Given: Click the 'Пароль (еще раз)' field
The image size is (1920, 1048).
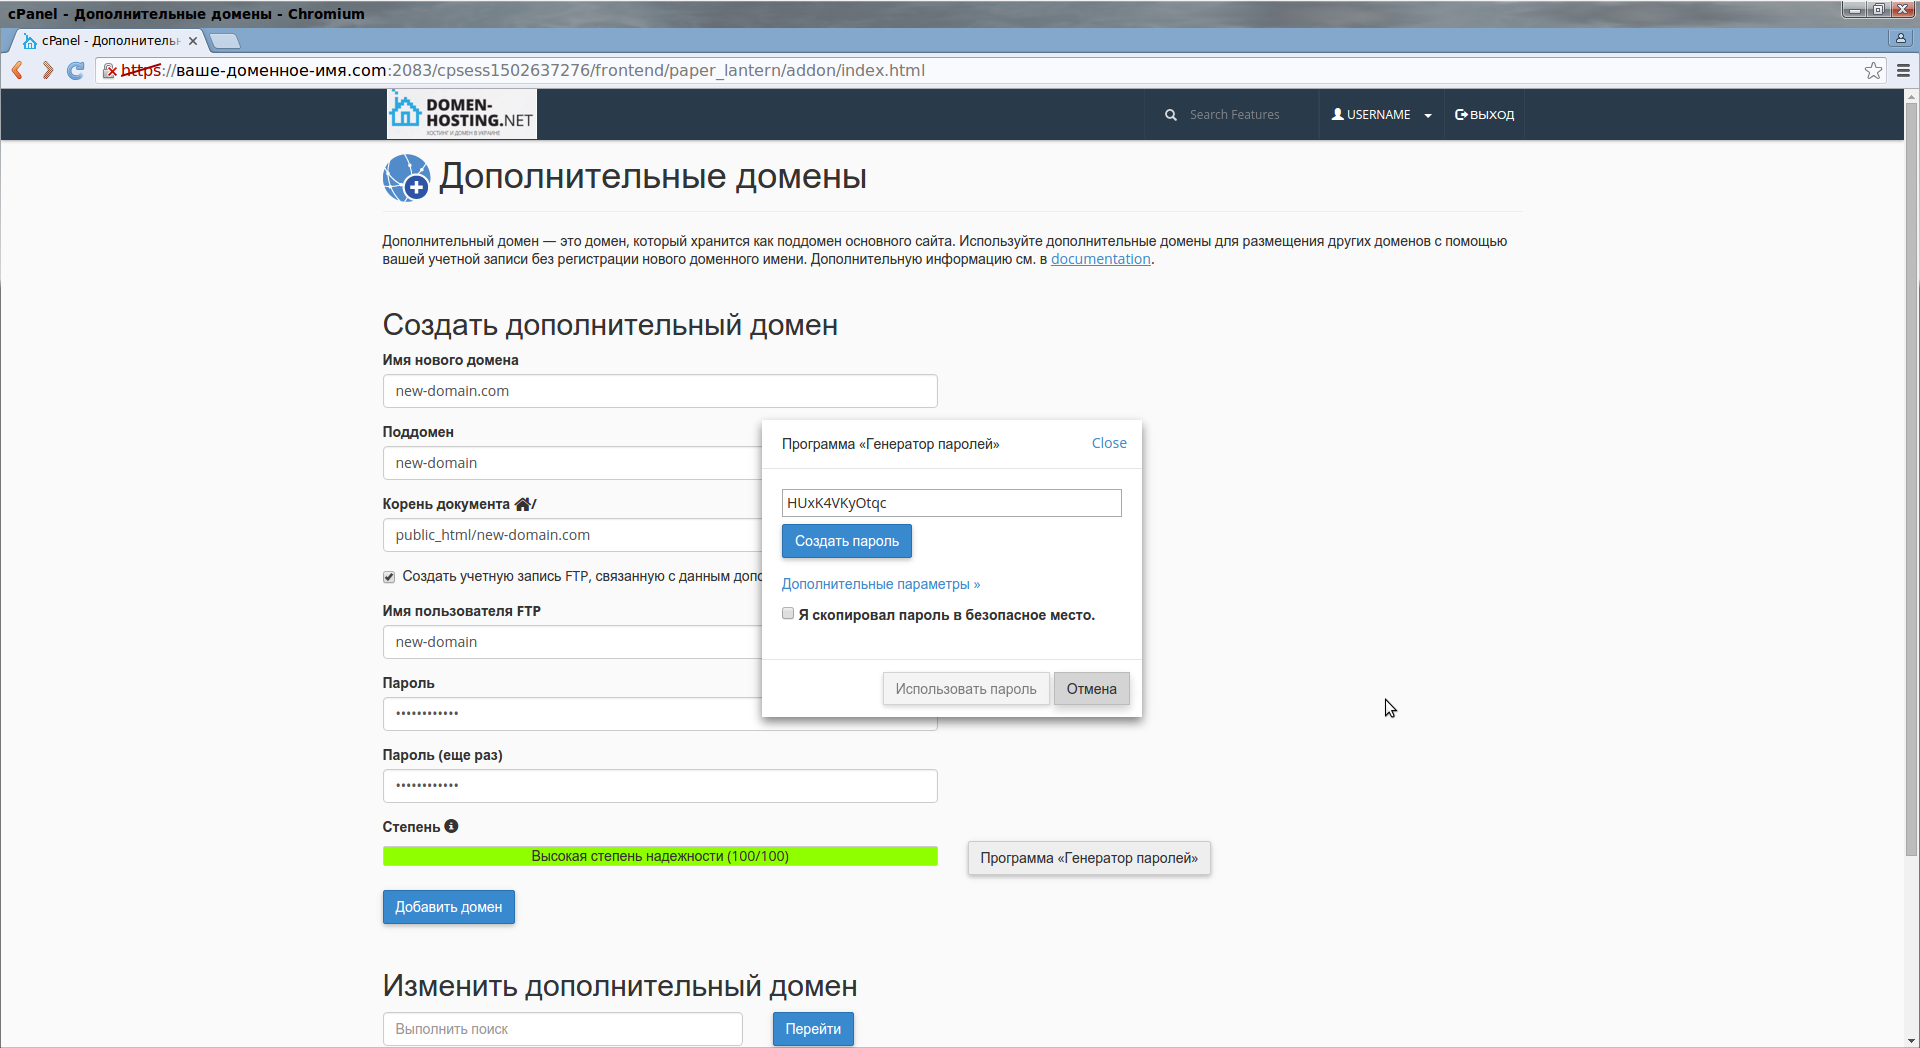Looking at the screenshot, I should tap(660, 786).
